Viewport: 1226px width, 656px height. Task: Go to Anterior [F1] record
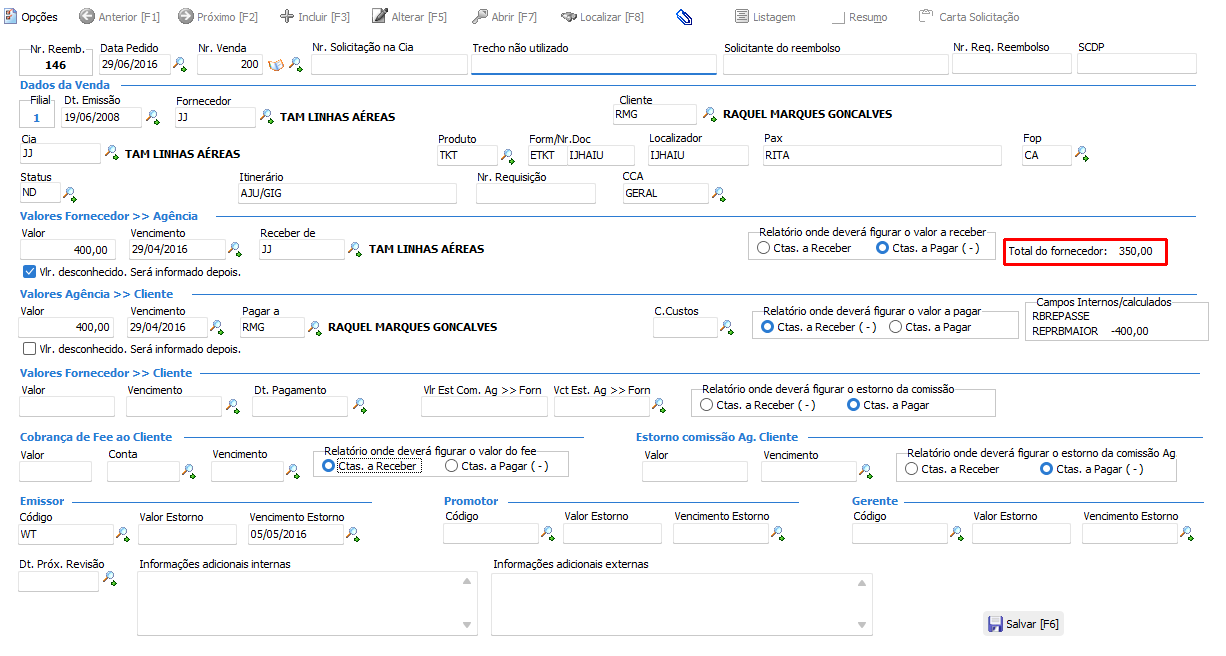(119, 17)
